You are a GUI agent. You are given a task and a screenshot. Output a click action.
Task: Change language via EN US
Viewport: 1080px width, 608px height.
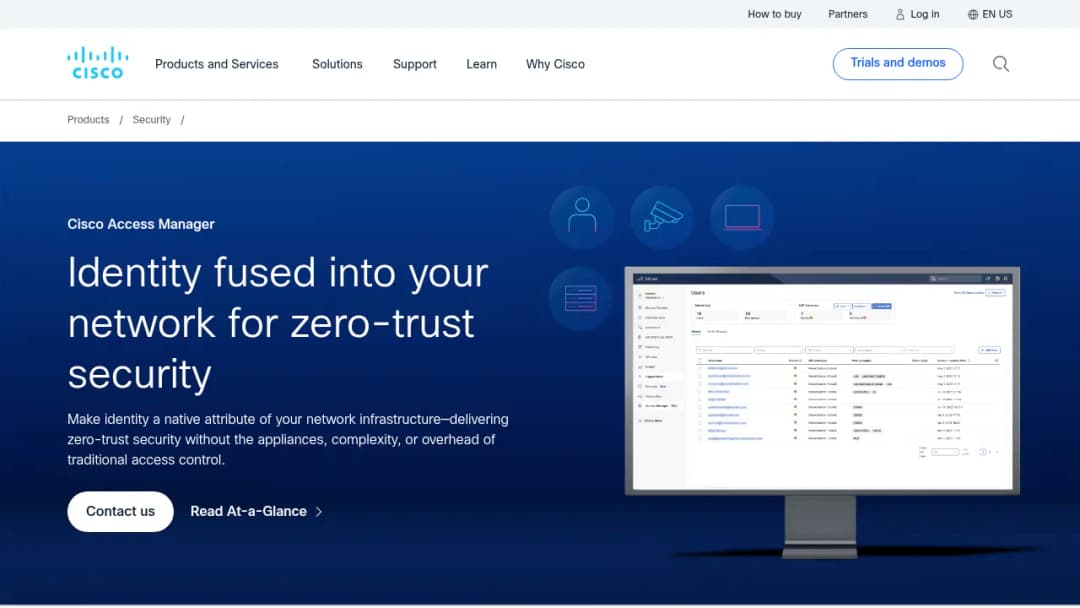(x=997, y=14)
